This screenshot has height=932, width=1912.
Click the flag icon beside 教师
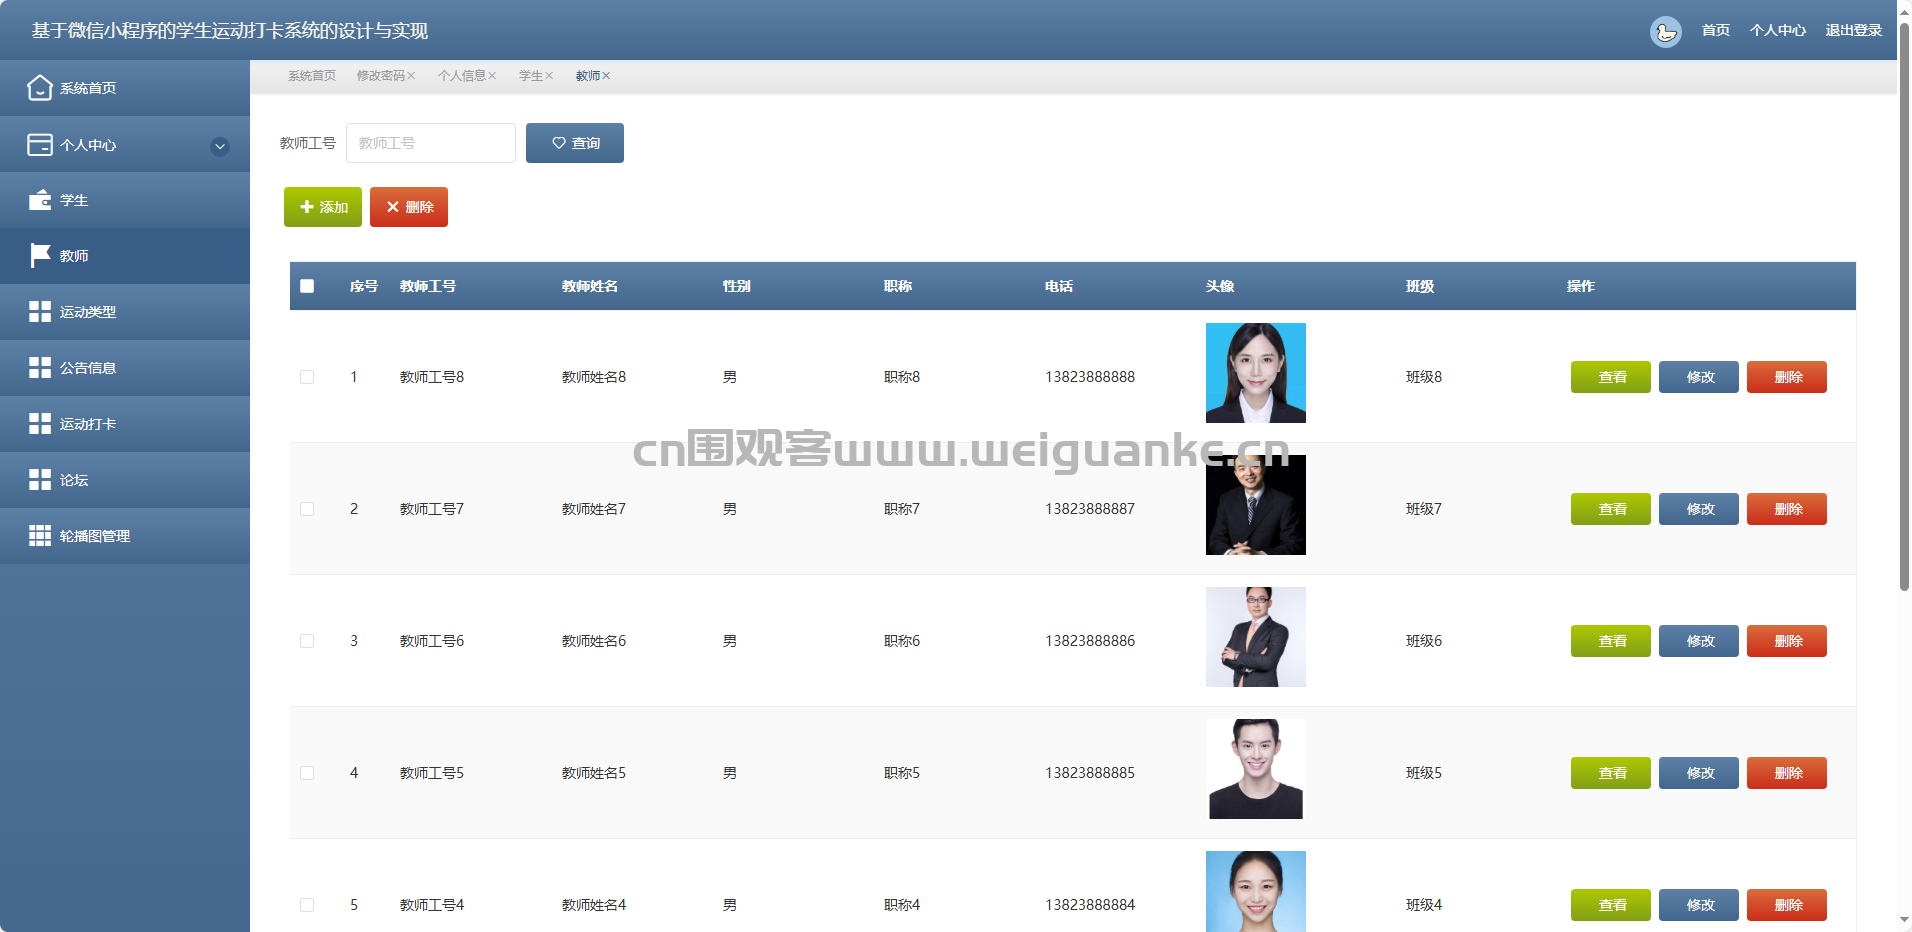click(40, 256)
